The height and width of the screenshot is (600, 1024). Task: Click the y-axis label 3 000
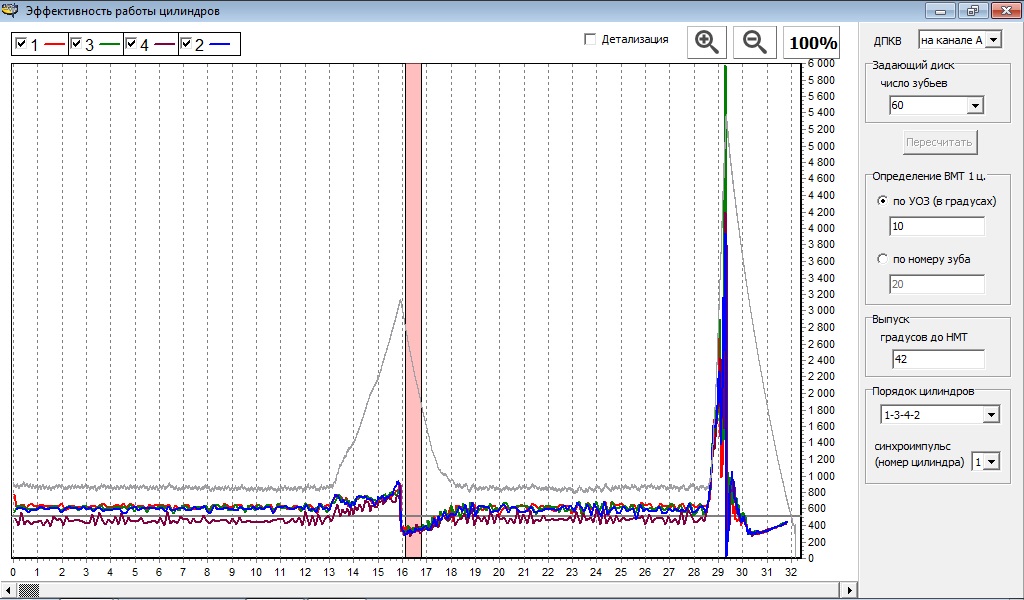tap(822, 311)
